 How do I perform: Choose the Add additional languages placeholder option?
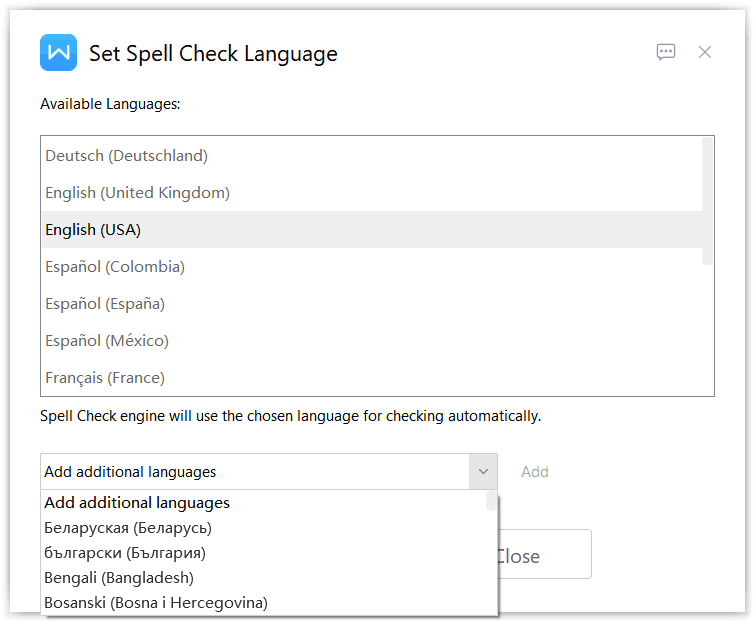pyautogui.click(x=137, y=503)
